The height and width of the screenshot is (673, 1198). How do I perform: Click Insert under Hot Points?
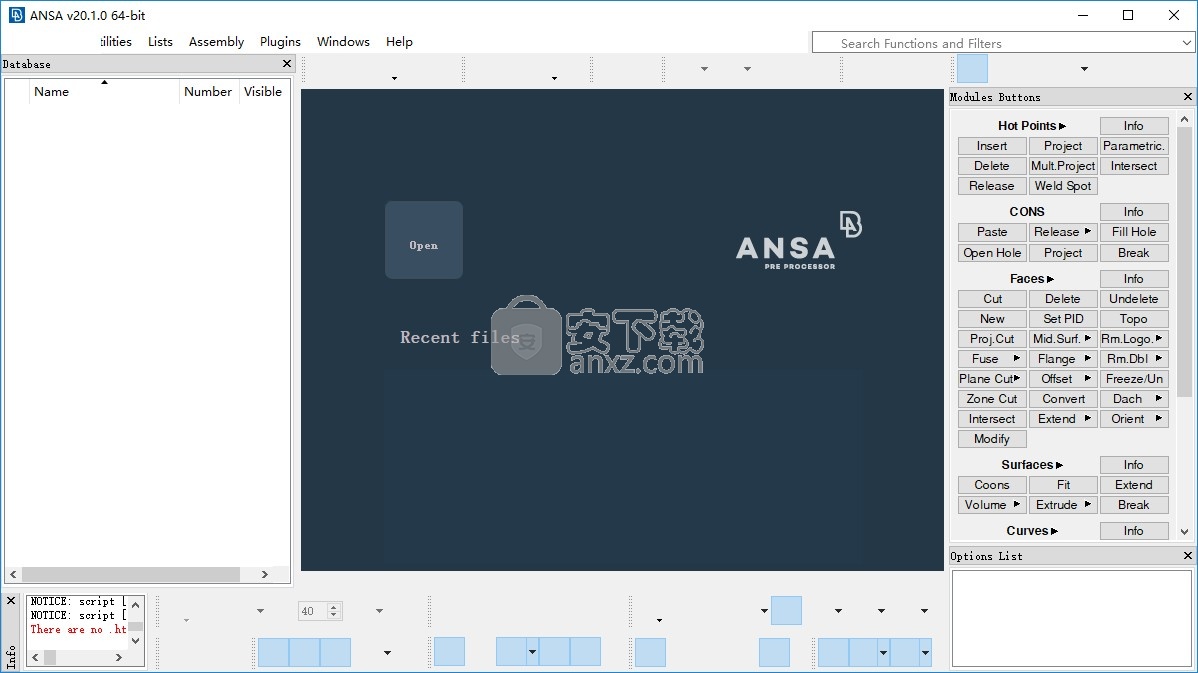(x=992, y=146)
